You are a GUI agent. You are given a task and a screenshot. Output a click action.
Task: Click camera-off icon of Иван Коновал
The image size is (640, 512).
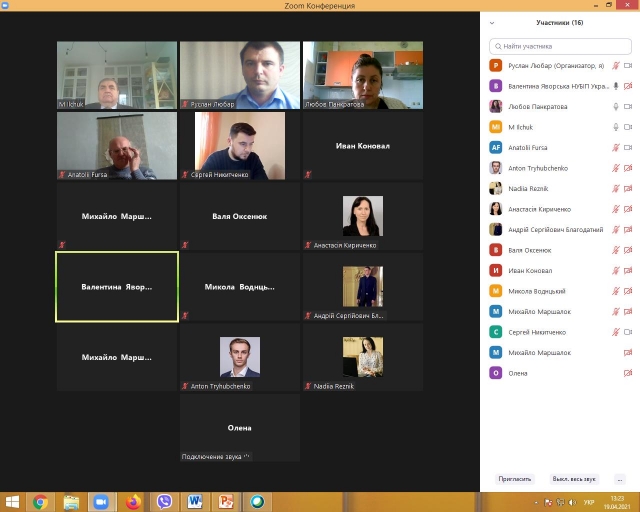(x=628, y=270)
